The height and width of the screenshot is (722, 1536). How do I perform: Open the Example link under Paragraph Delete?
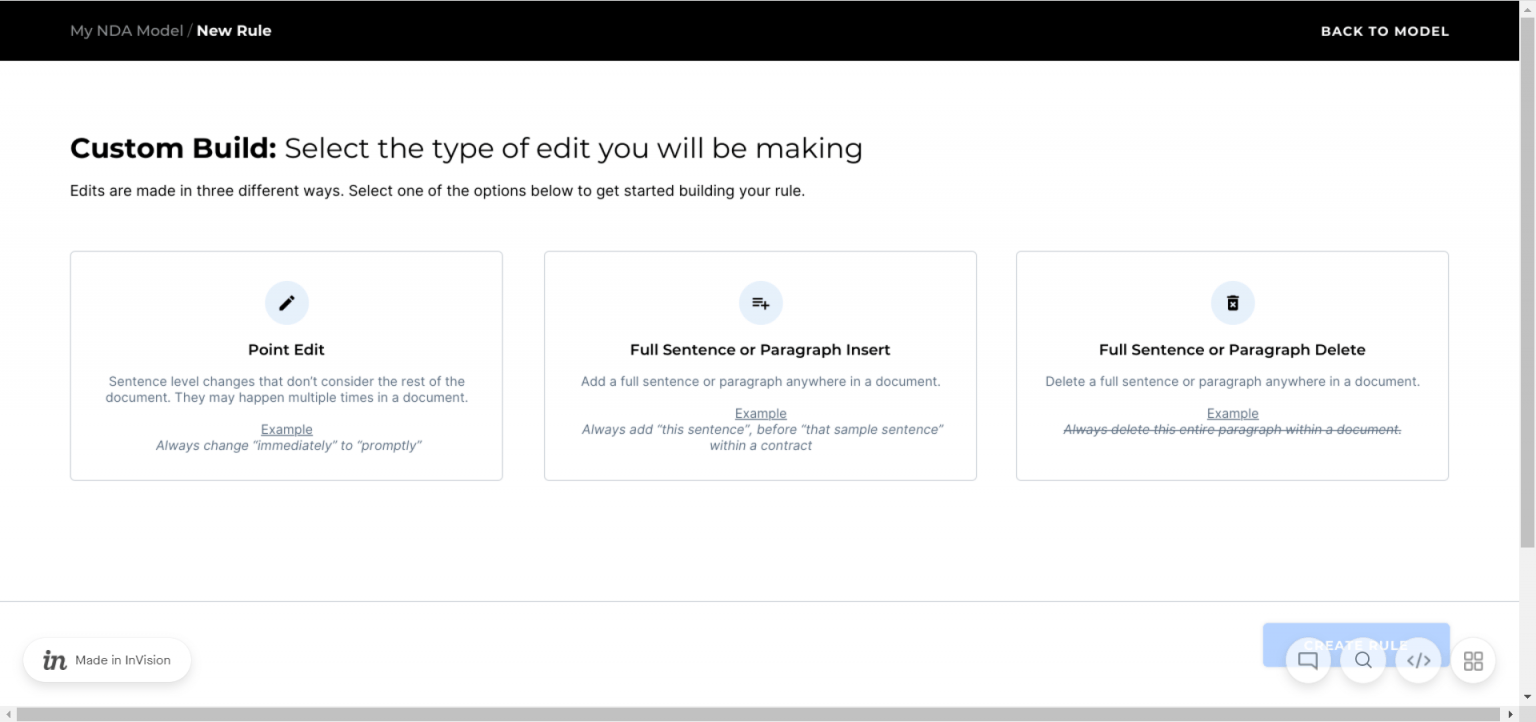(x=1232, y=413)
